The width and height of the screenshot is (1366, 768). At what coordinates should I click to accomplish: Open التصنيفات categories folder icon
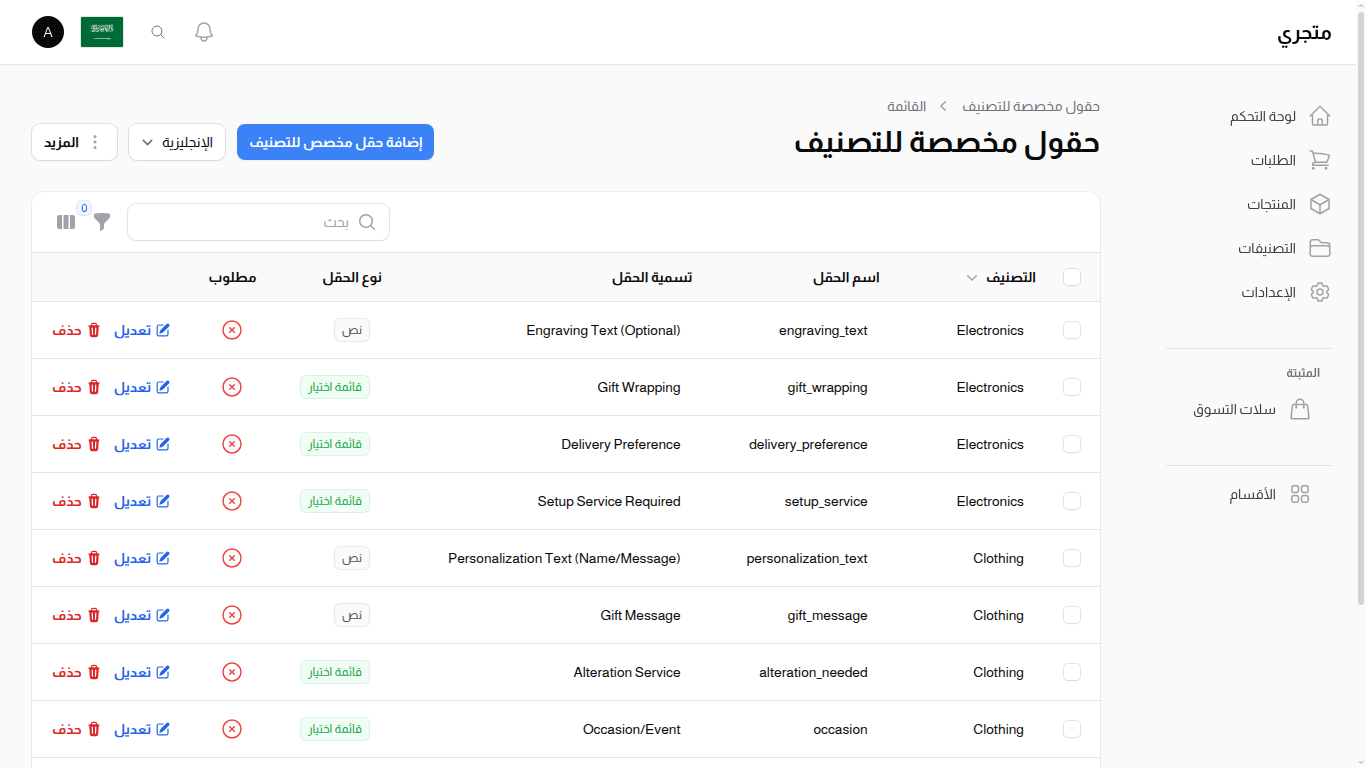click(1320, 248)
